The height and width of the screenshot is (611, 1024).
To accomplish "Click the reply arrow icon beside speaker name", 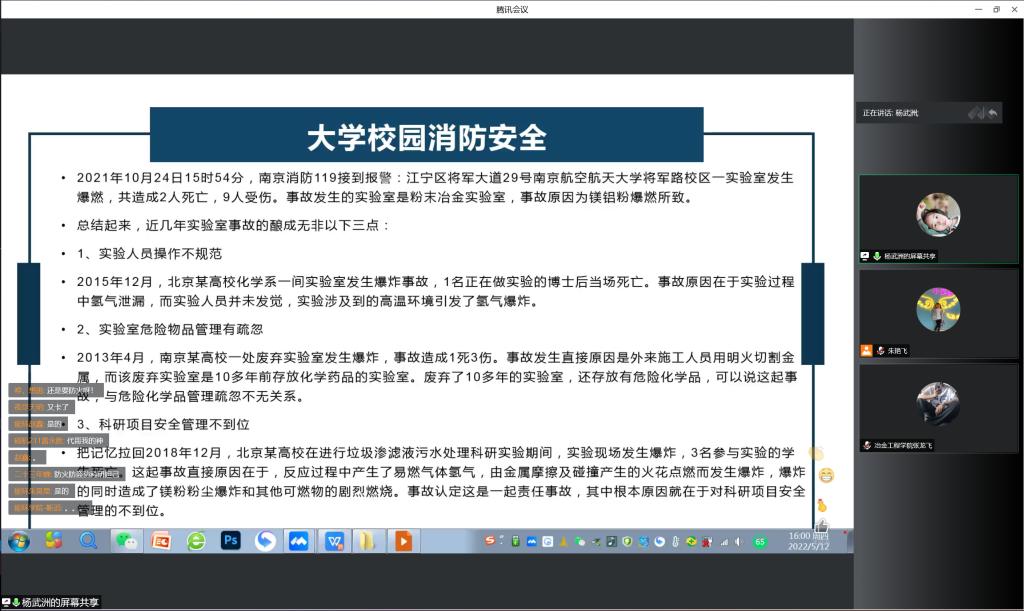I will click(993, 113).
